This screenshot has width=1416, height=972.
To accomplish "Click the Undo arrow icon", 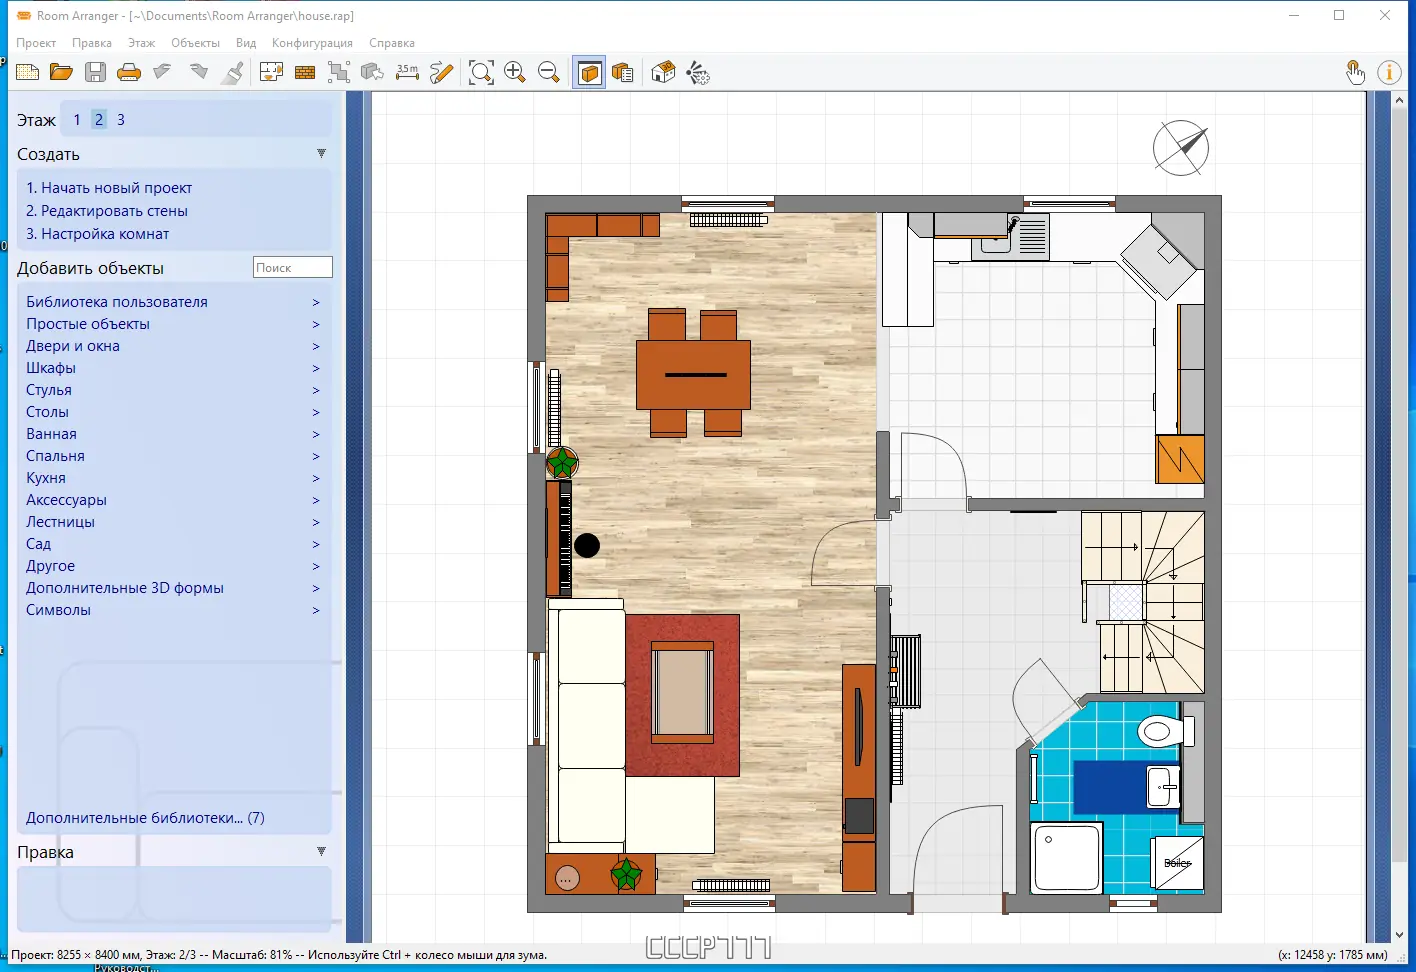I will (162, 71).
